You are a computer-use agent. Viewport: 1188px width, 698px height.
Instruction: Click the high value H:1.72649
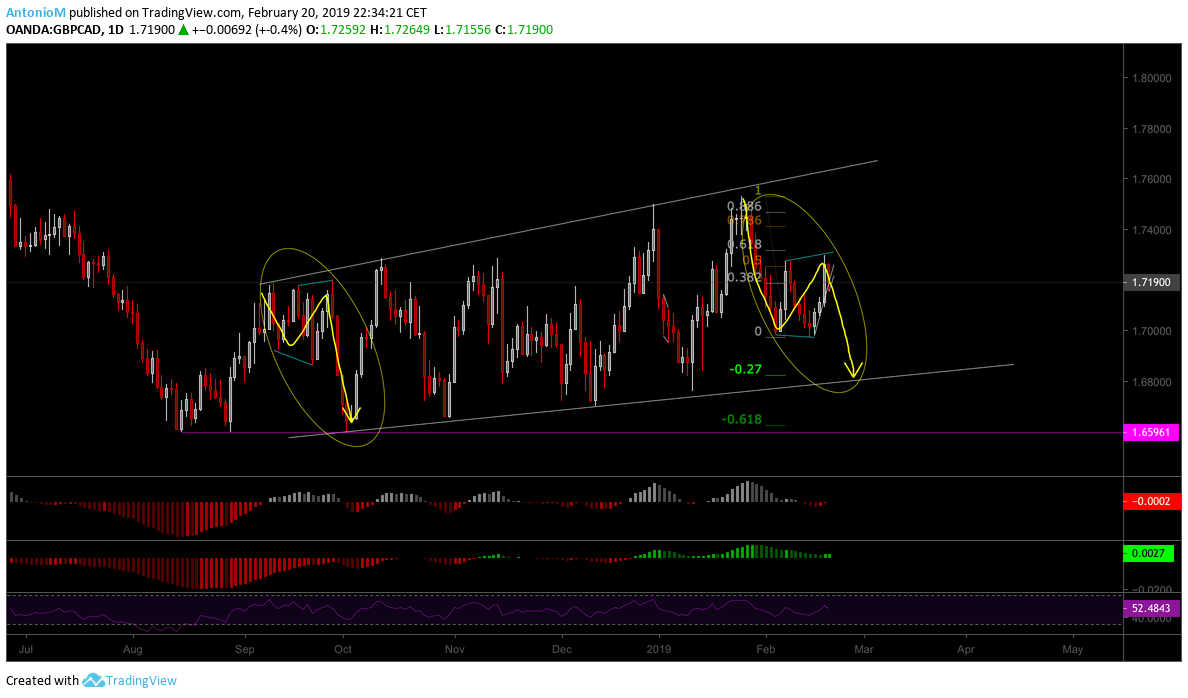tap(399, 30)
